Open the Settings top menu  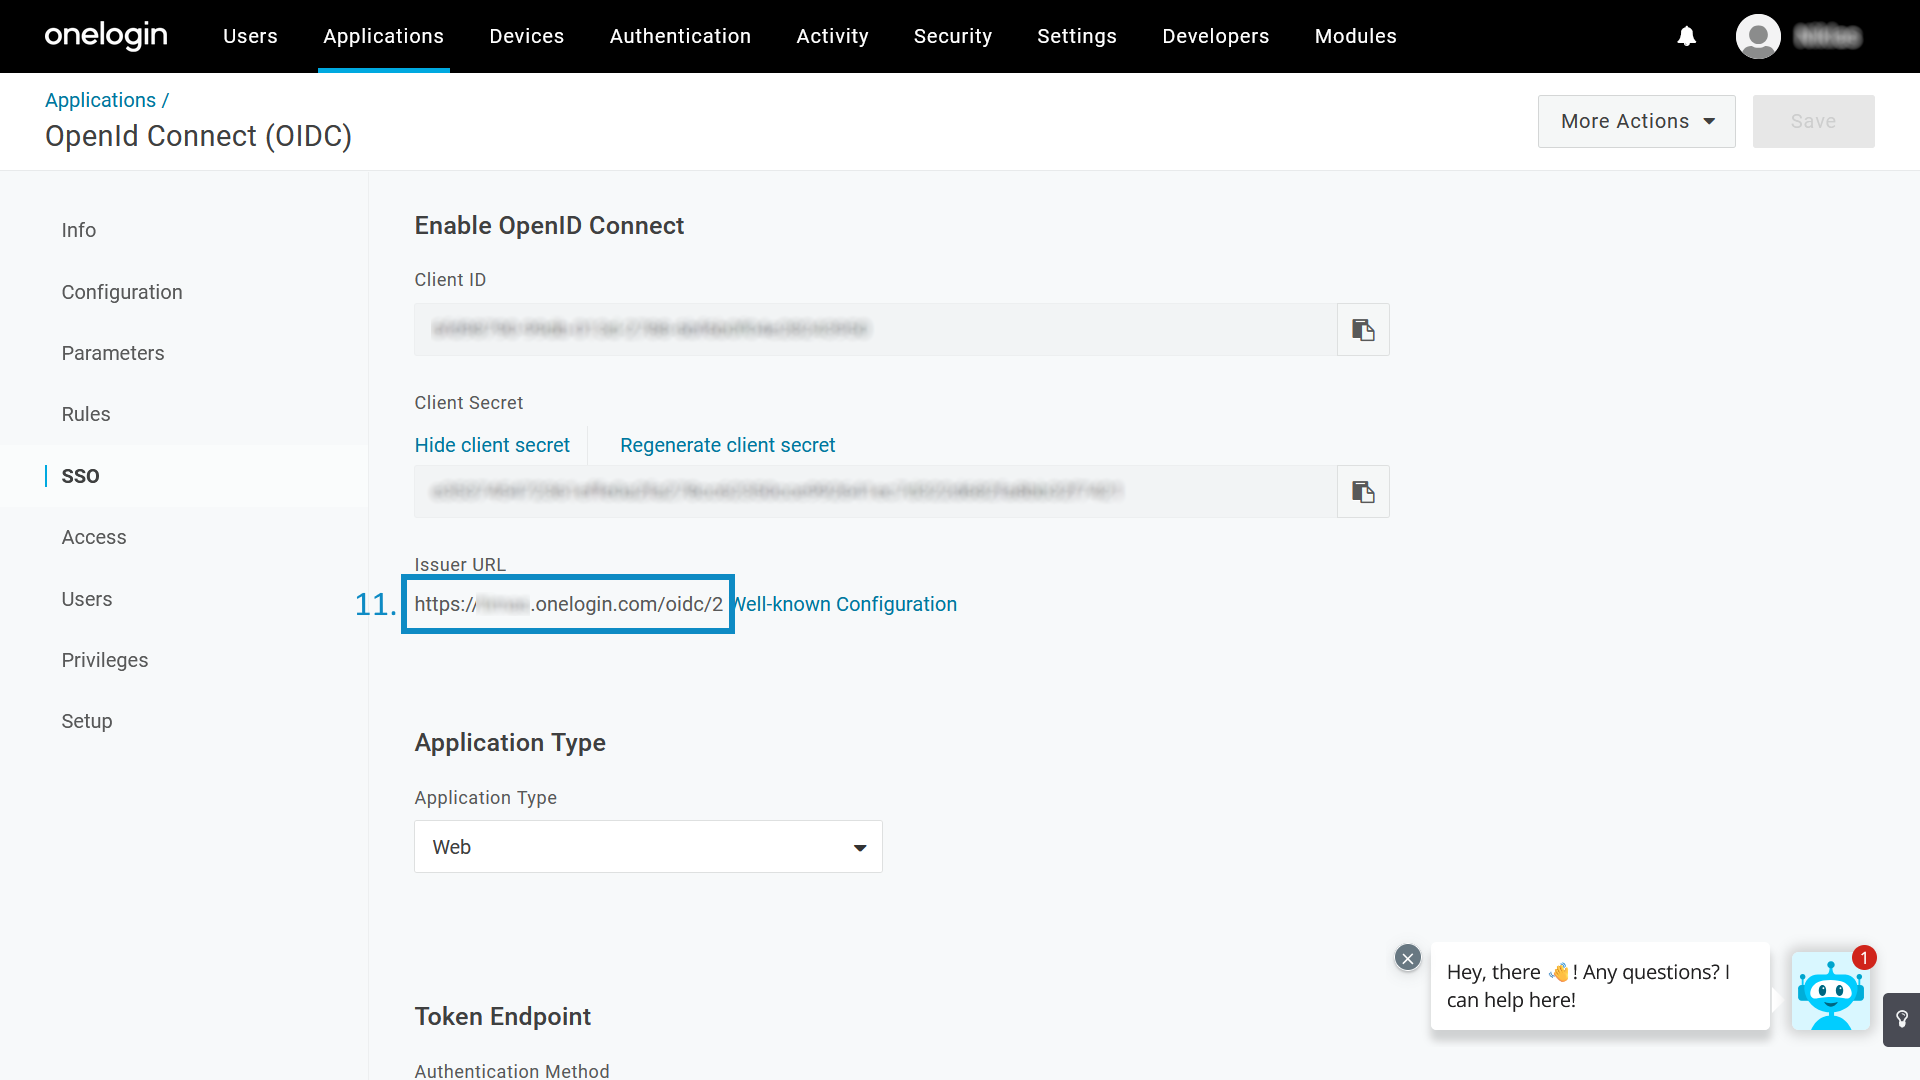coord(1077,36)
